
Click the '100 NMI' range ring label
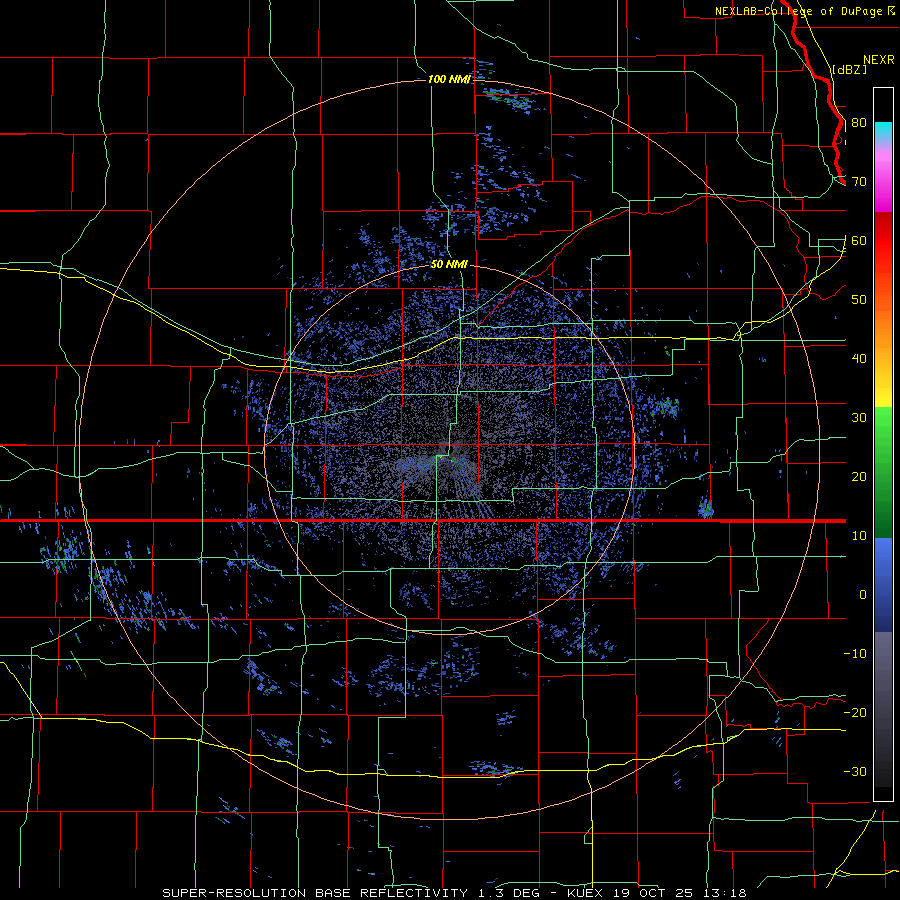pos(449,79)
